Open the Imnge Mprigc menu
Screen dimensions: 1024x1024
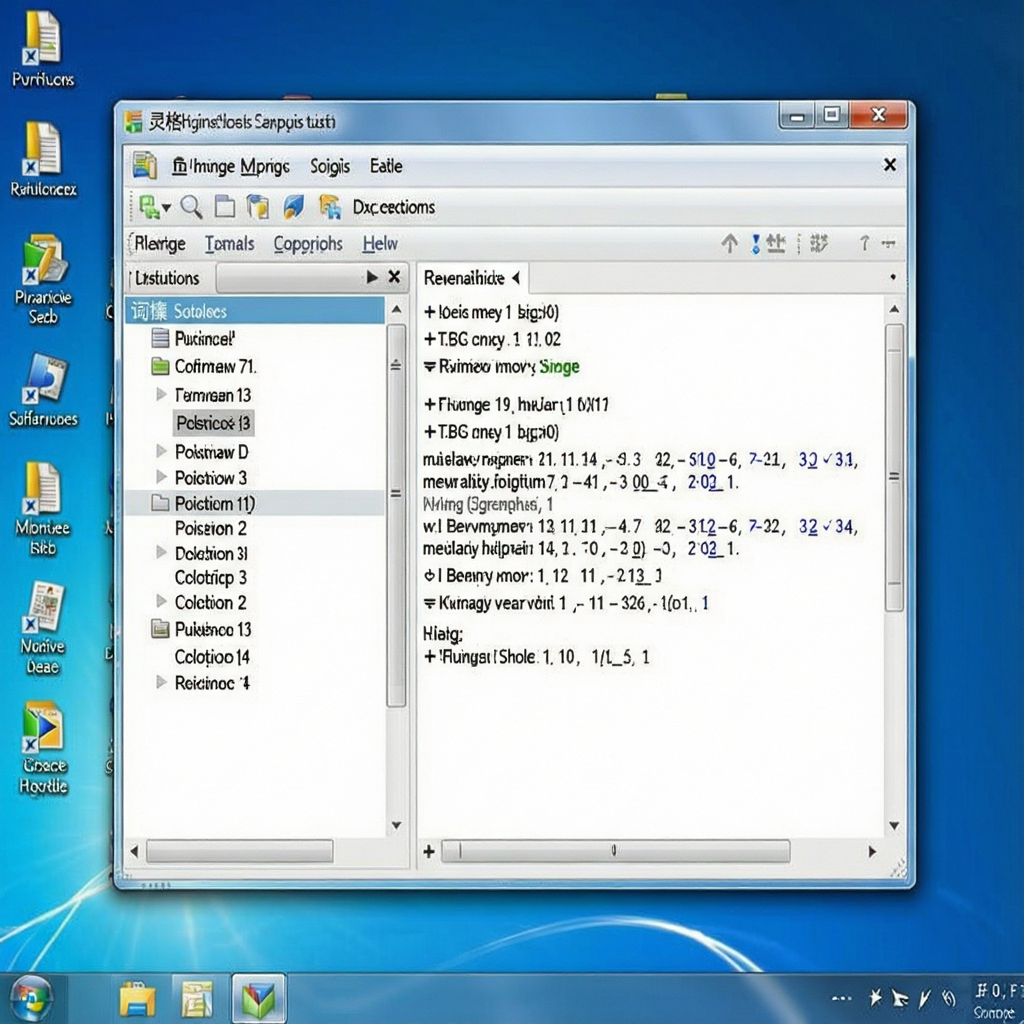tap(231, 167)
